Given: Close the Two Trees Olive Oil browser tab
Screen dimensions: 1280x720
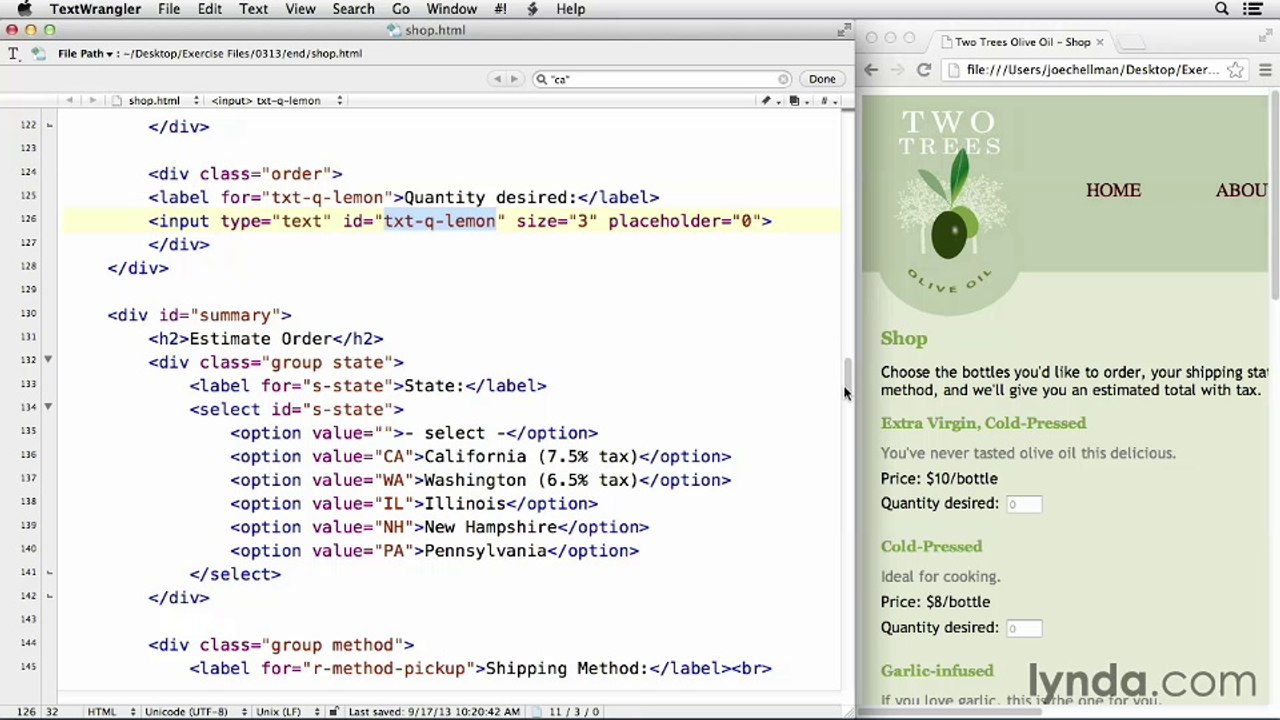Looking at the screenshot, I should click(x=1099, y=42).
